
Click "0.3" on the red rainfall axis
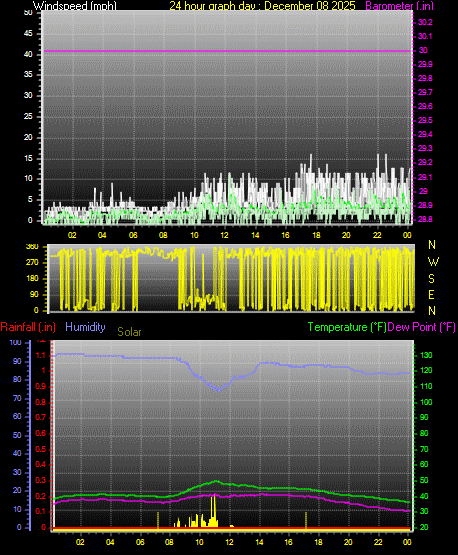41,480
